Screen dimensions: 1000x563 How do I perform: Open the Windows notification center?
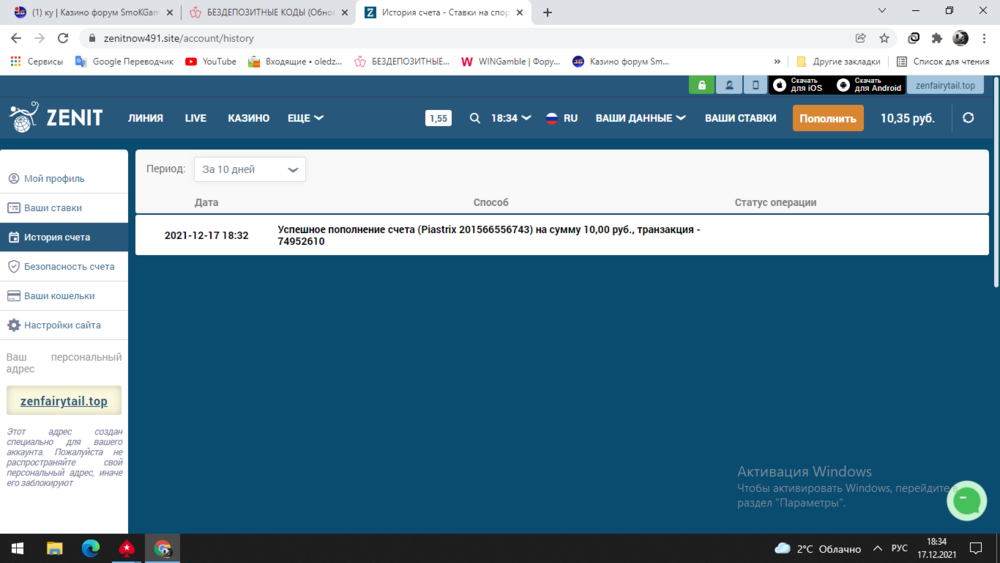click(976, 548)
